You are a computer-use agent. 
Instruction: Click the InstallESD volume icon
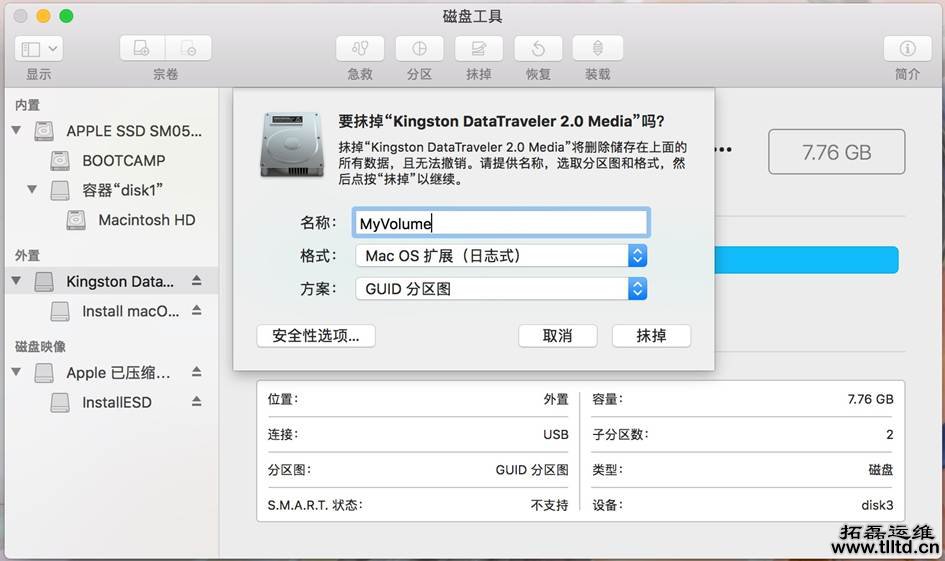pos(60,402)
